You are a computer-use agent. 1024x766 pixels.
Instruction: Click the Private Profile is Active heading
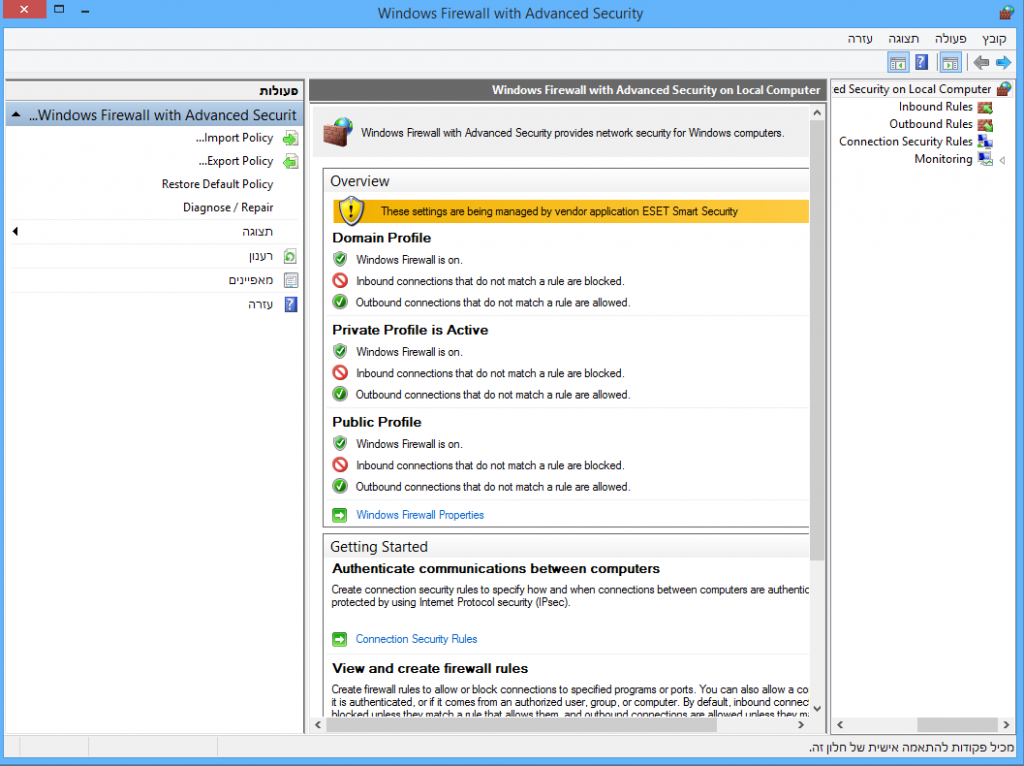coord(410,330)
